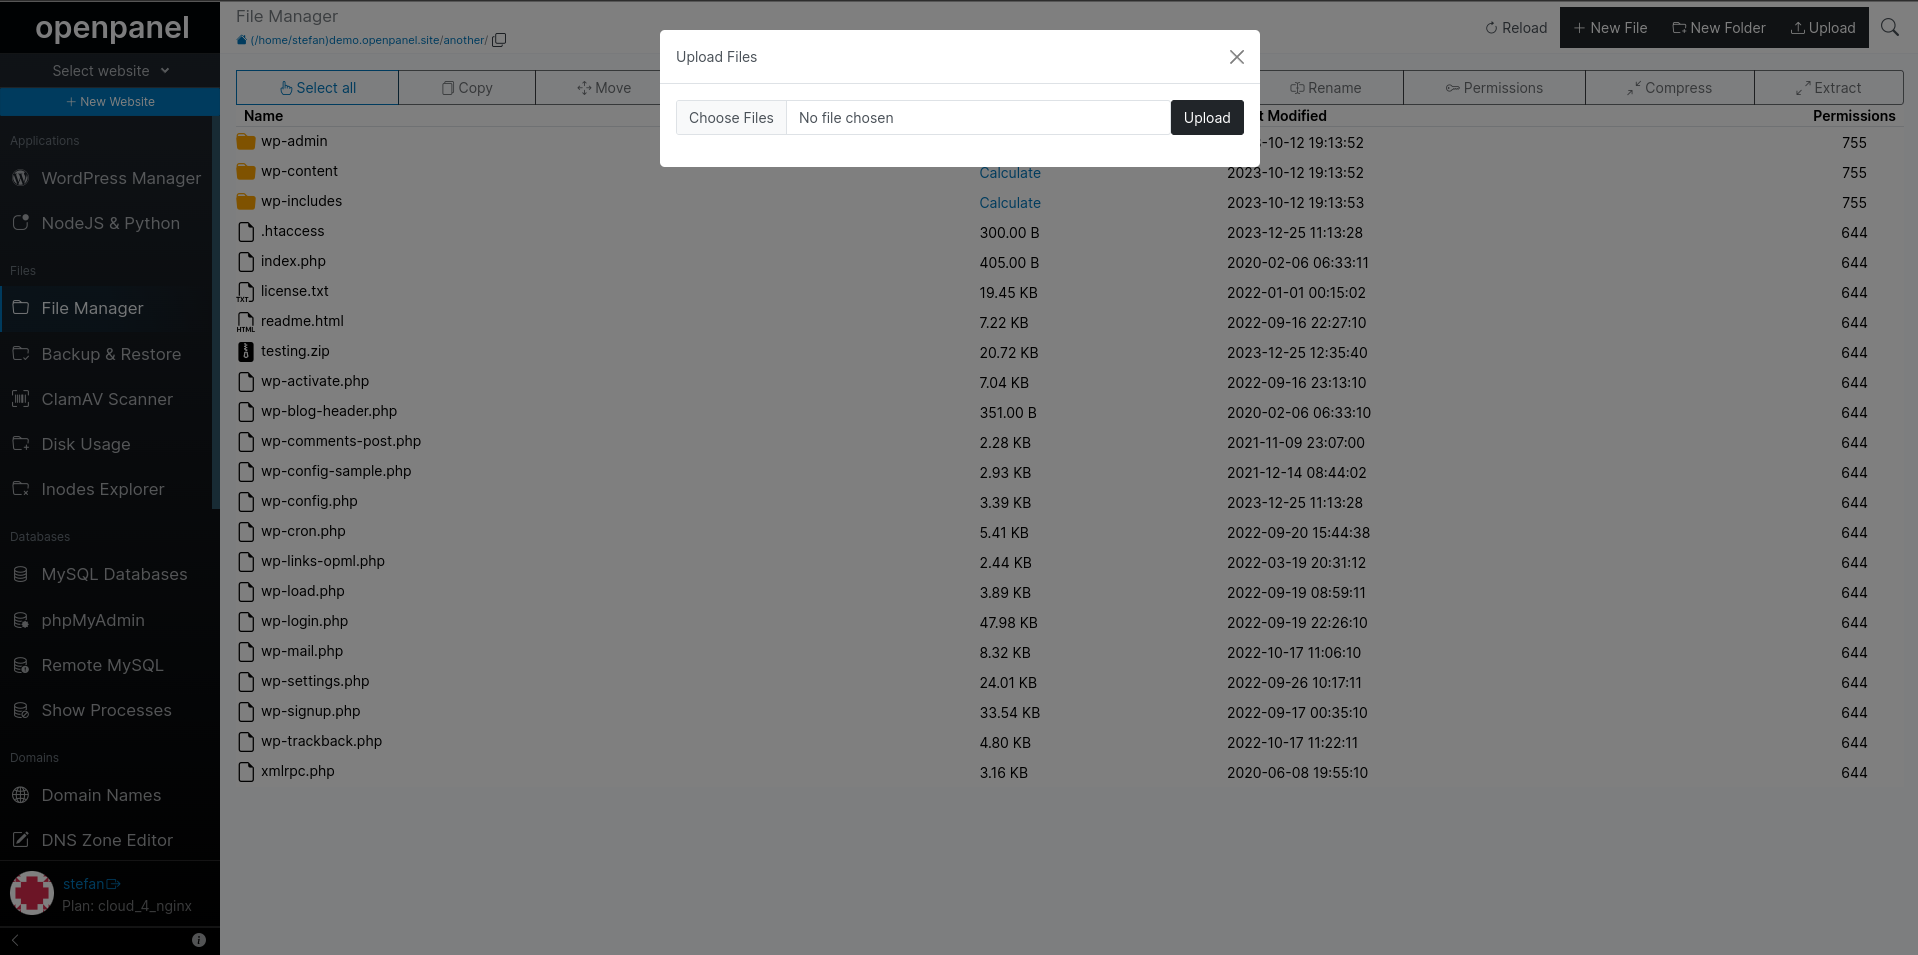The image size is (1918, 955).
Task: Select the wp-config.php file name
Action: pyautogui.click(x=309, y=501)
